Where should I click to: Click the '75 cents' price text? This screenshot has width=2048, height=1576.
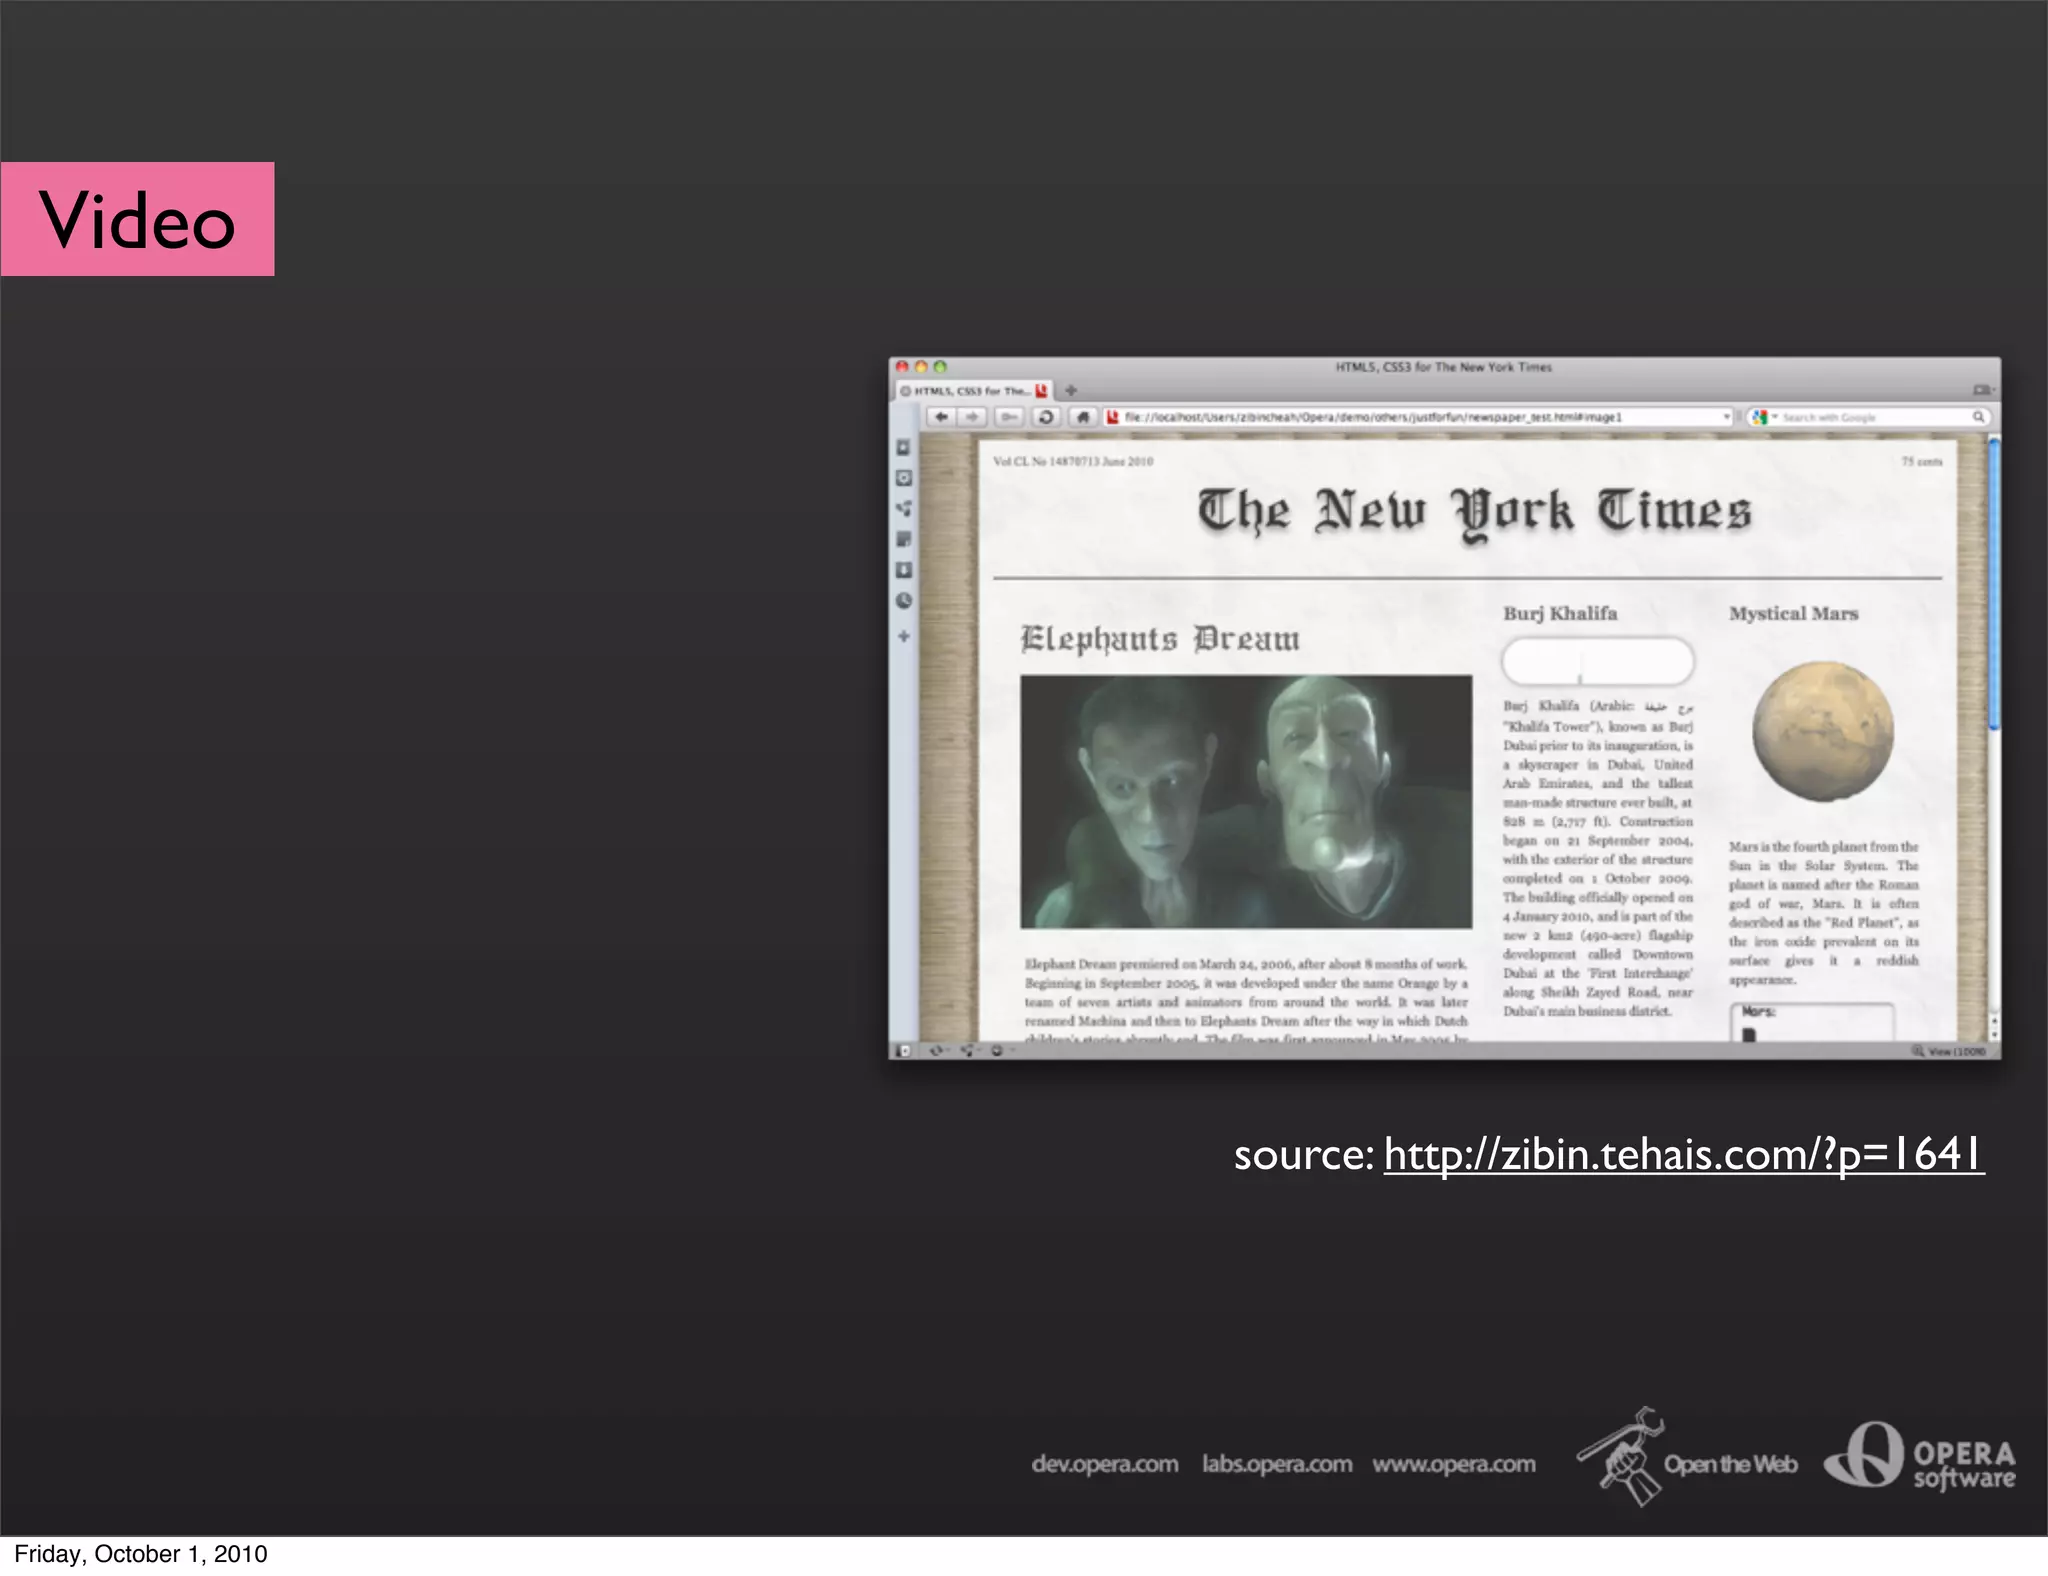coord(1922,461)
